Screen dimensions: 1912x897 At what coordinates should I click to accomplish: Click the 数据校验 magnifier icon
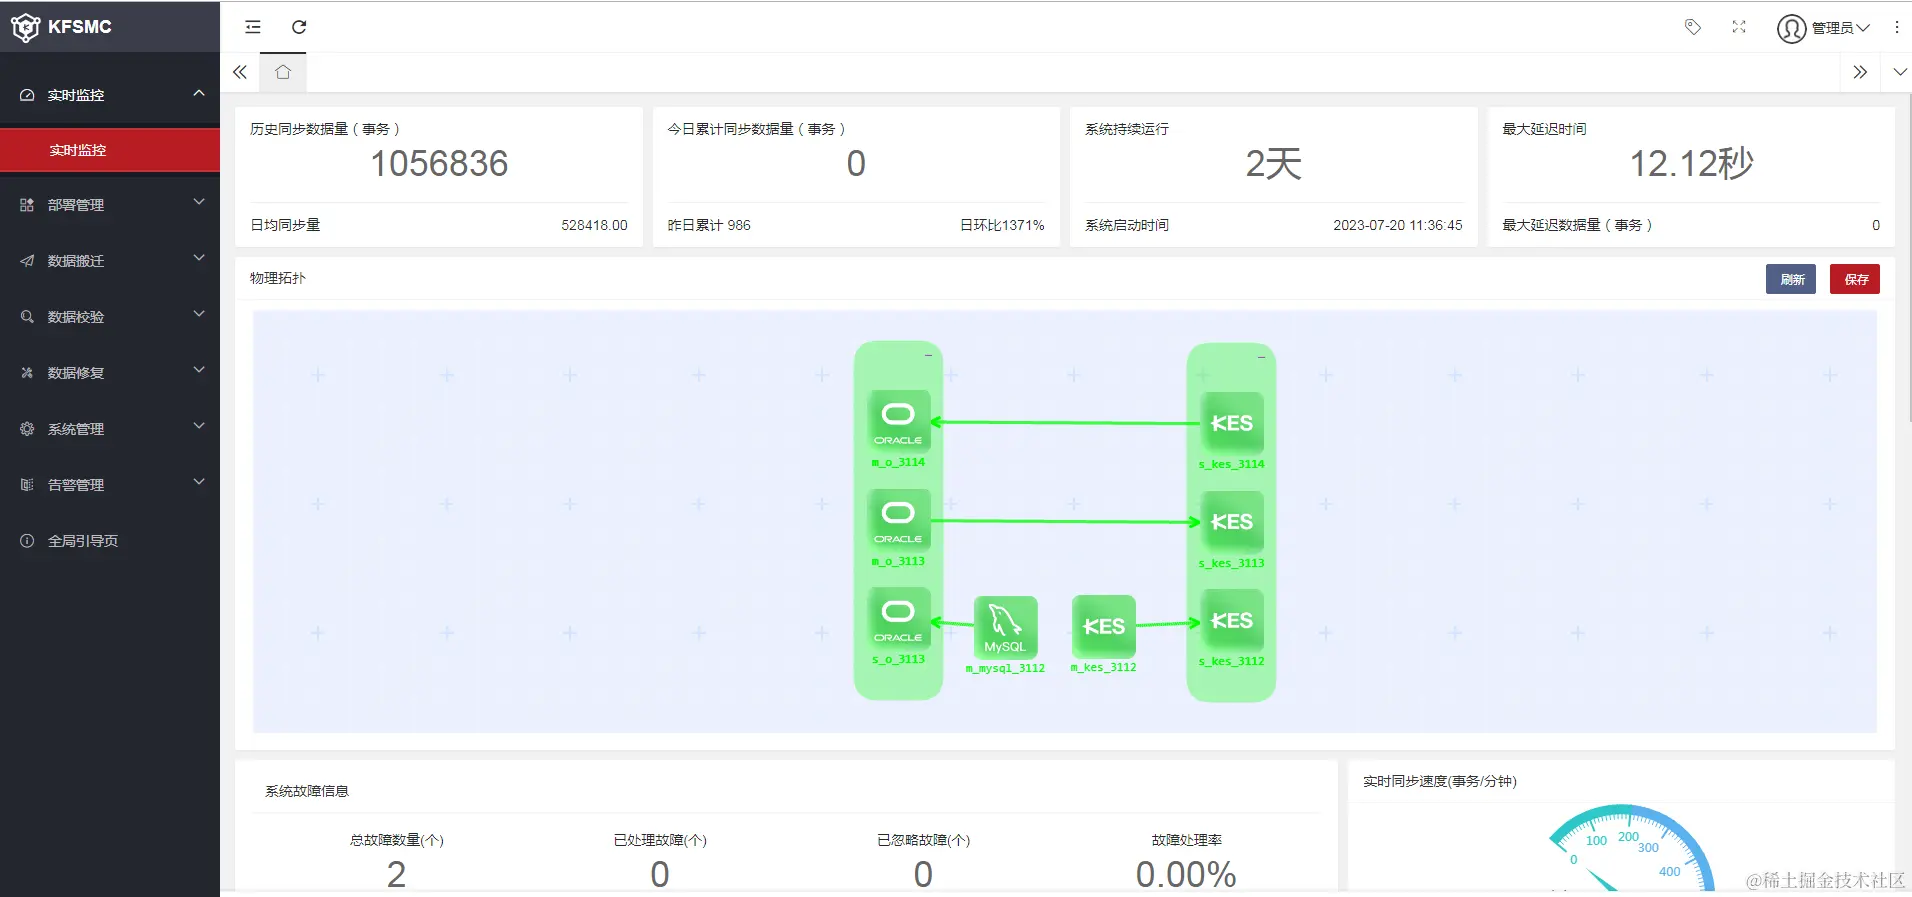(x=27, y=317)
